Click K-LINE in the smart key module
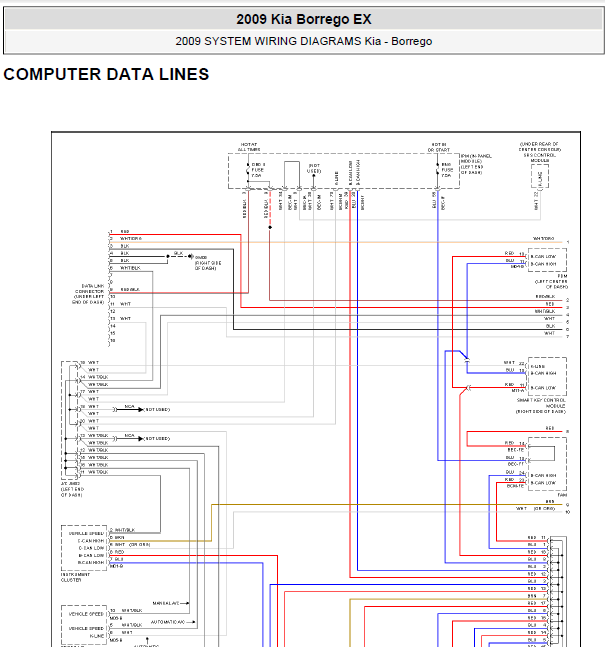 click(538, 366)
